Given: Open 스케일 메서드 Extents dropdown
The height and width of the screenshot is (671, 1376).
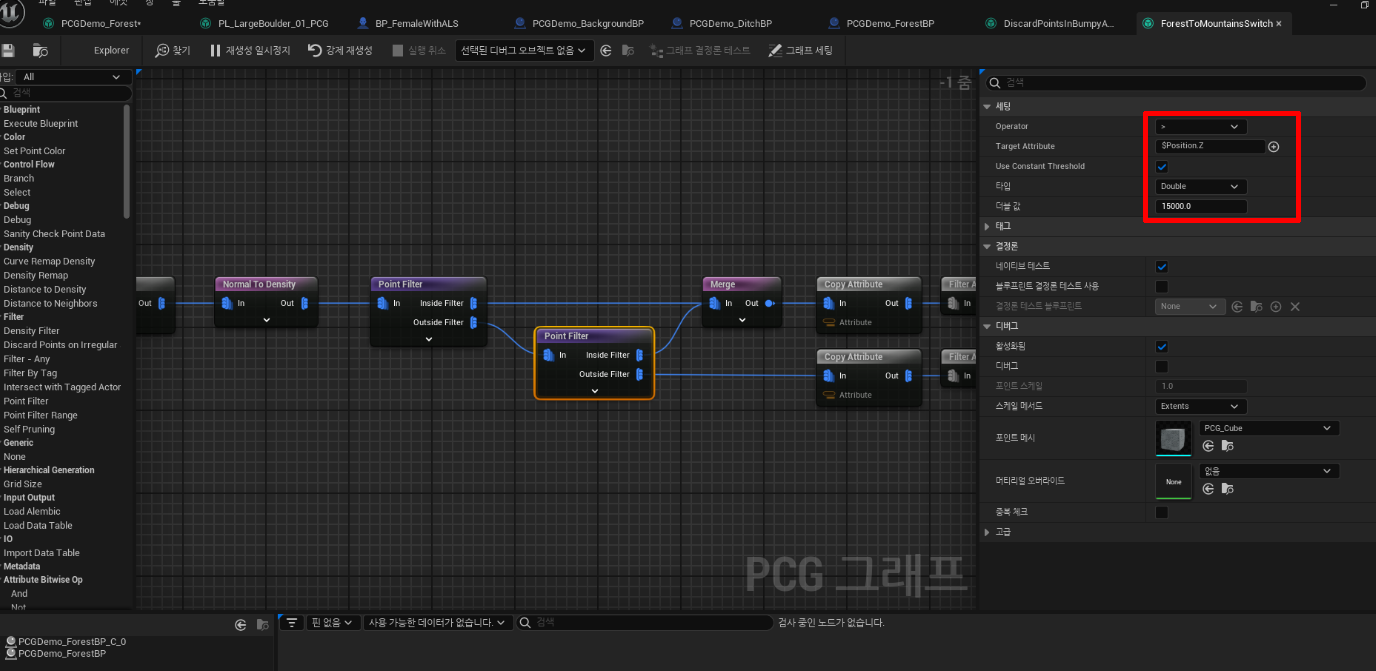Looking at the screenshot, I should [1200, 406].
